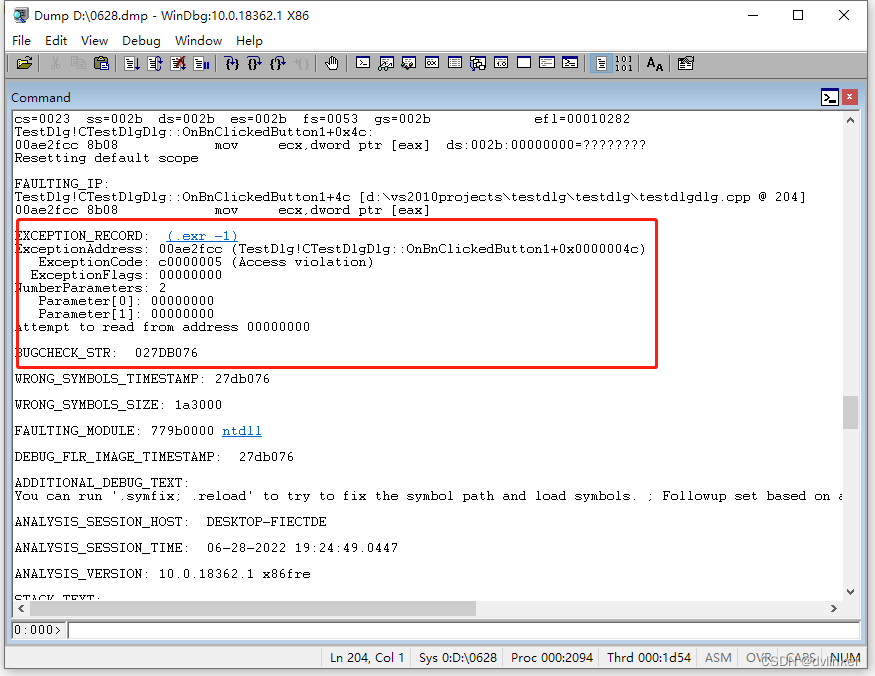Viewport: 875px width, 676px height.
Task: Click the Step Into toolbar icon
Action: click(232, 64)
